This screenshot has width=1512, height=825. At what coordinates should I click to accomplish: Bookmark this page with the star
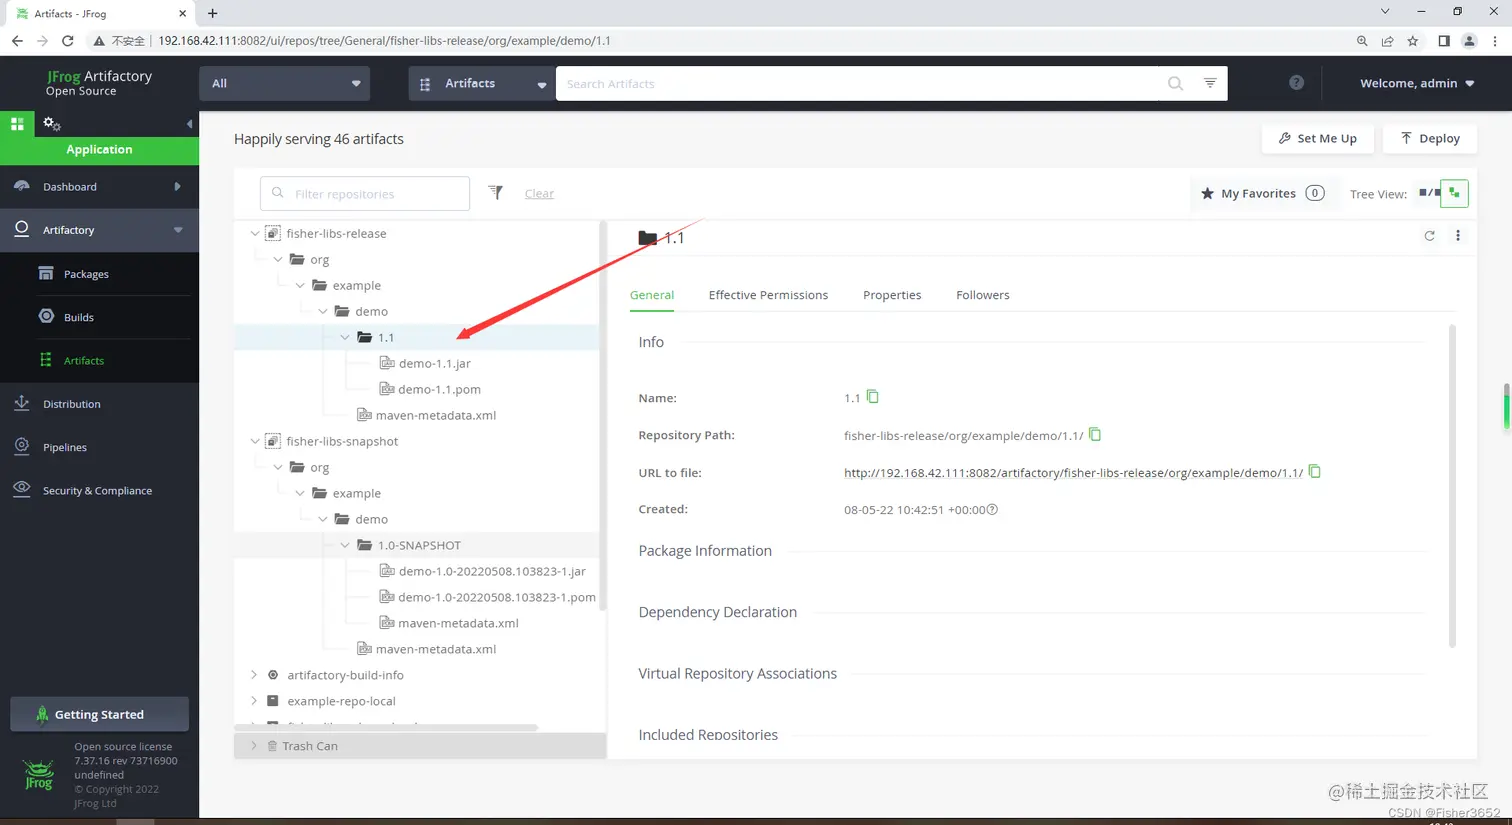(x=1412, y=41)
